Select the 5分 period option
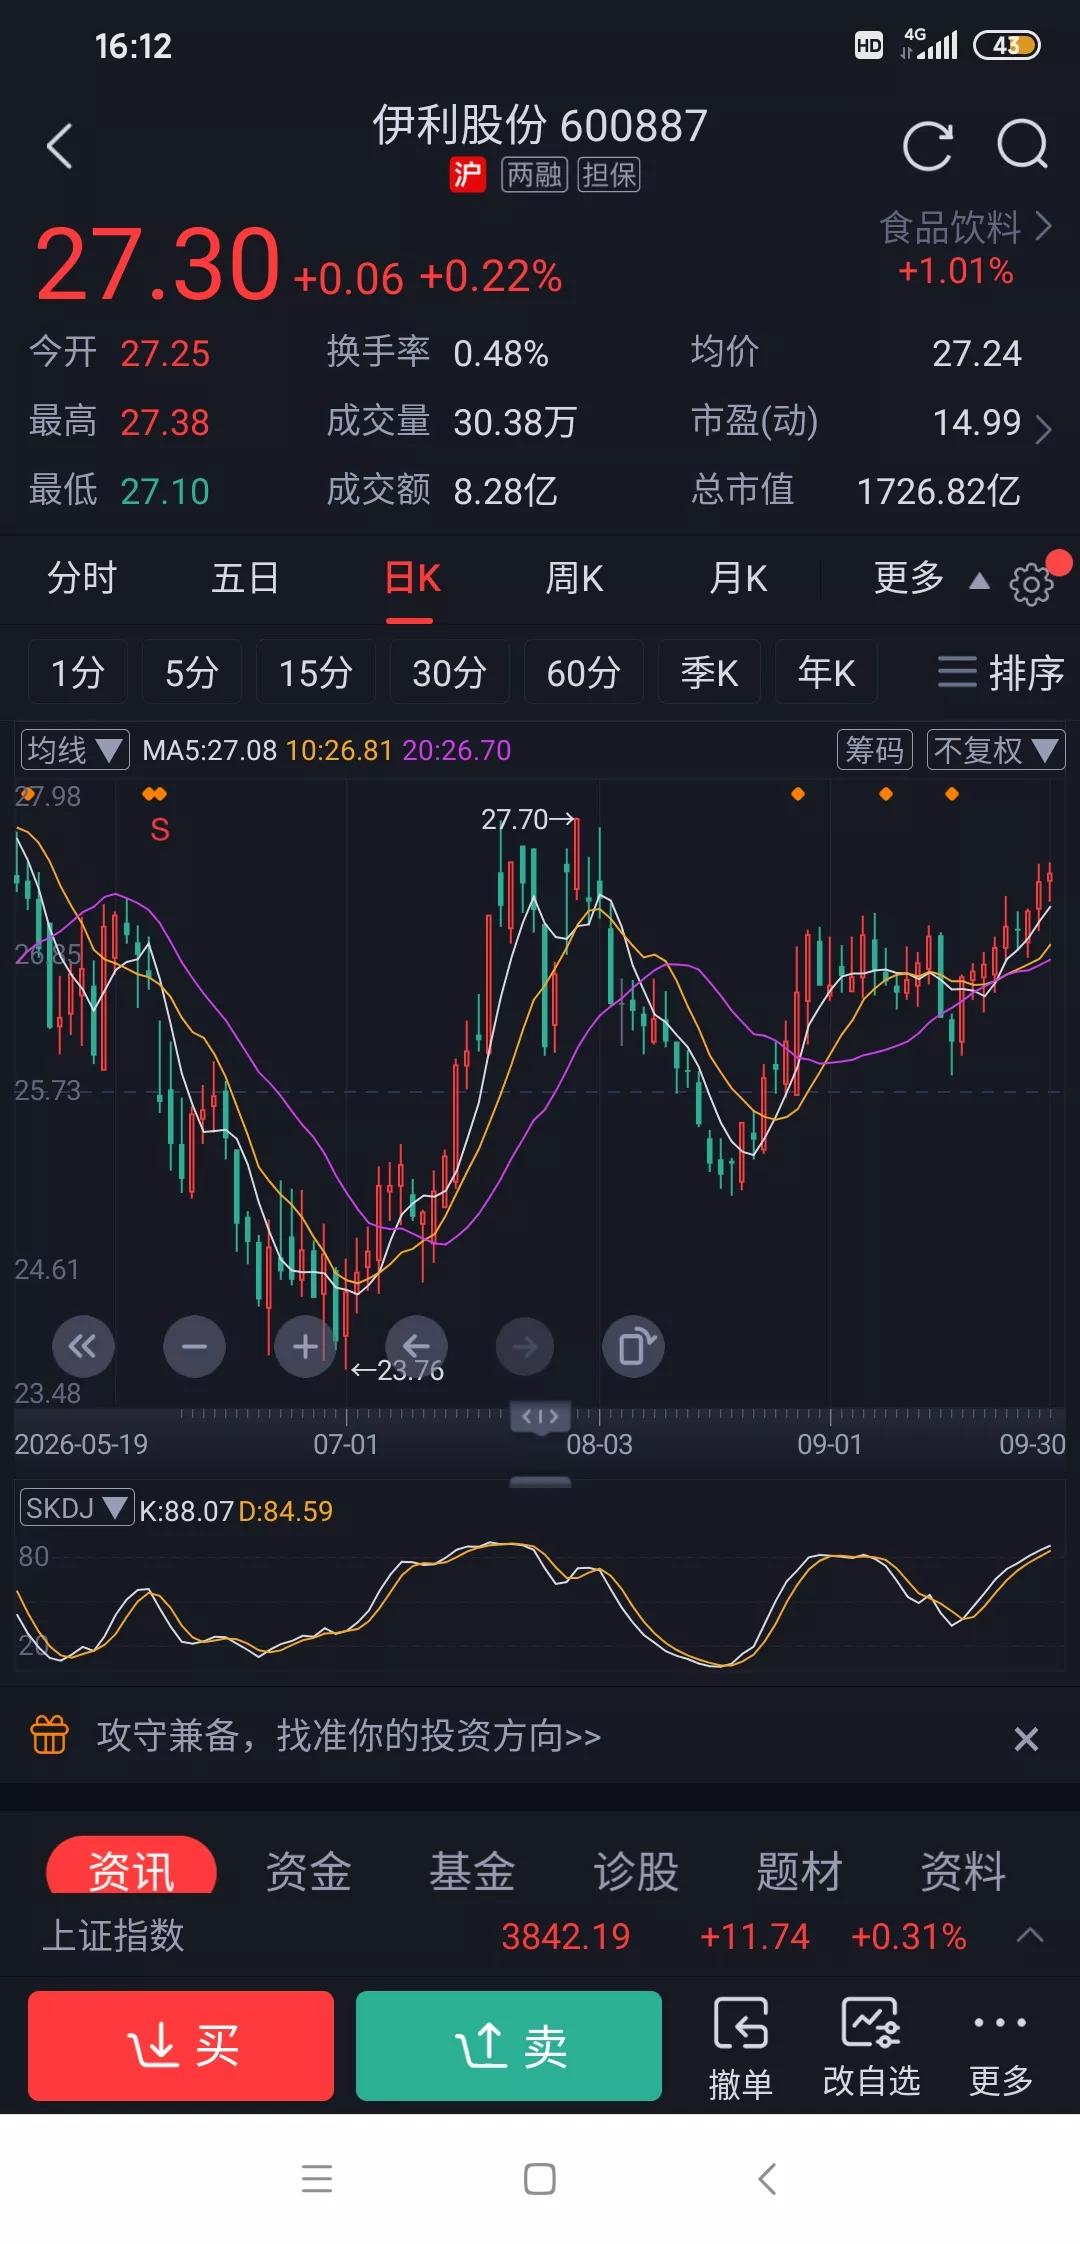1080x2244 pixels. [x=191, y=672]
